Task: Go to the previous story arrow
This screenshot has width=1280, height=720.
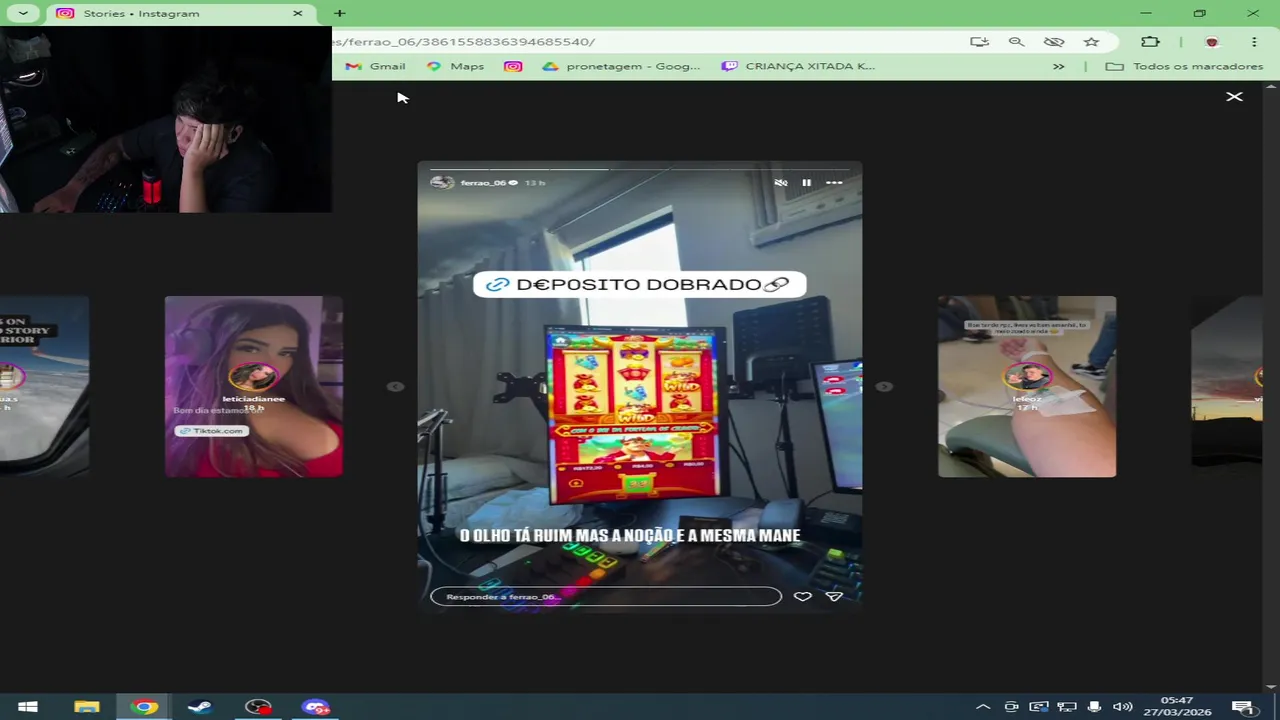Action: pyautogui.click(x=395, y=386)
